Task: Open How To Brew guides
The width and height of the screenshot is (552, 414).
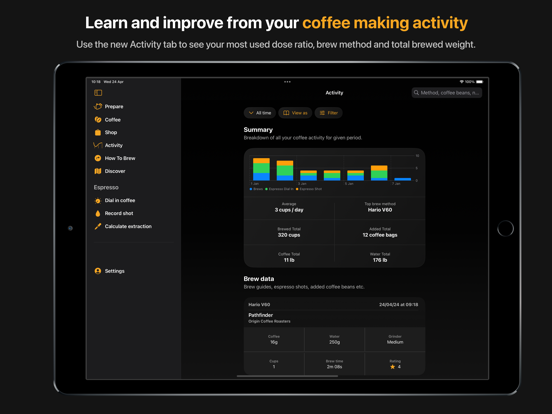Action: (x=120, y=158)
